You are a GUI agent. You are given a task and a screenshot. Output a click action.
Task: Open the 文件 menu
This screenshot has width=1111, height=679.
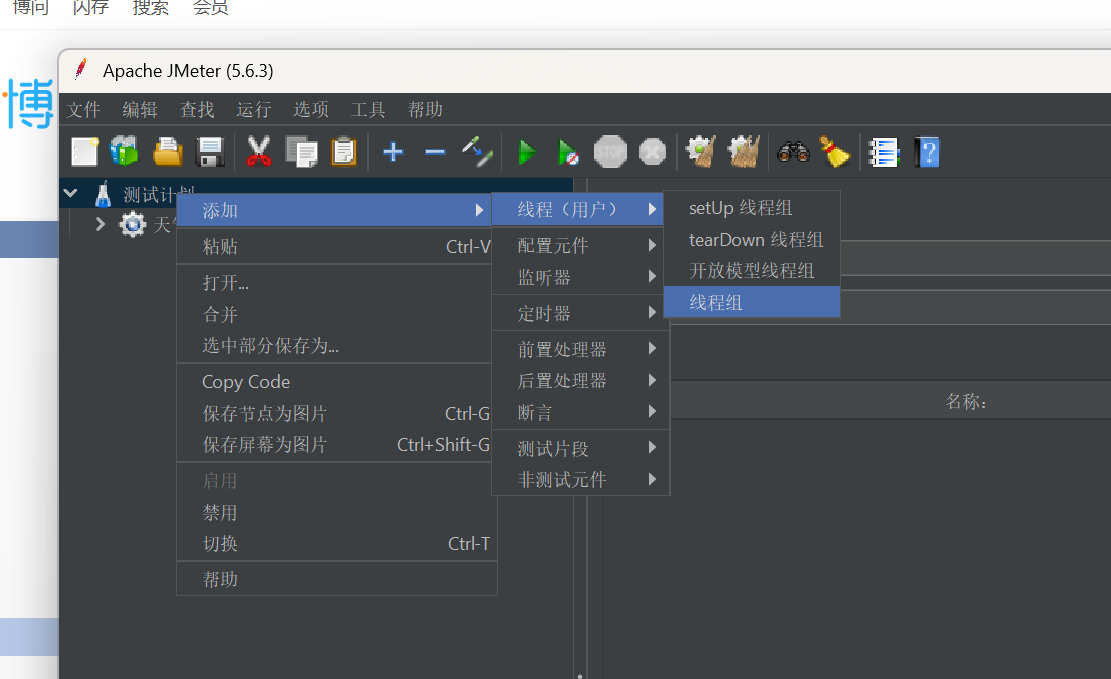[x=84, y=110]
